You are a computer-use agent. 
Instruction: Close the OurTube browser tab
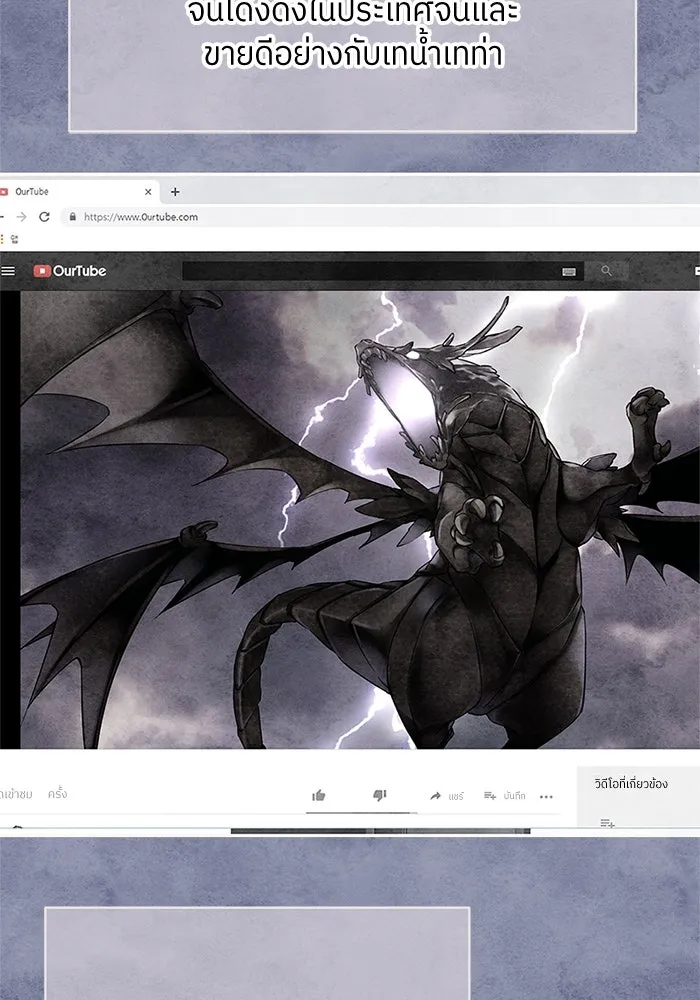point(148,192)
